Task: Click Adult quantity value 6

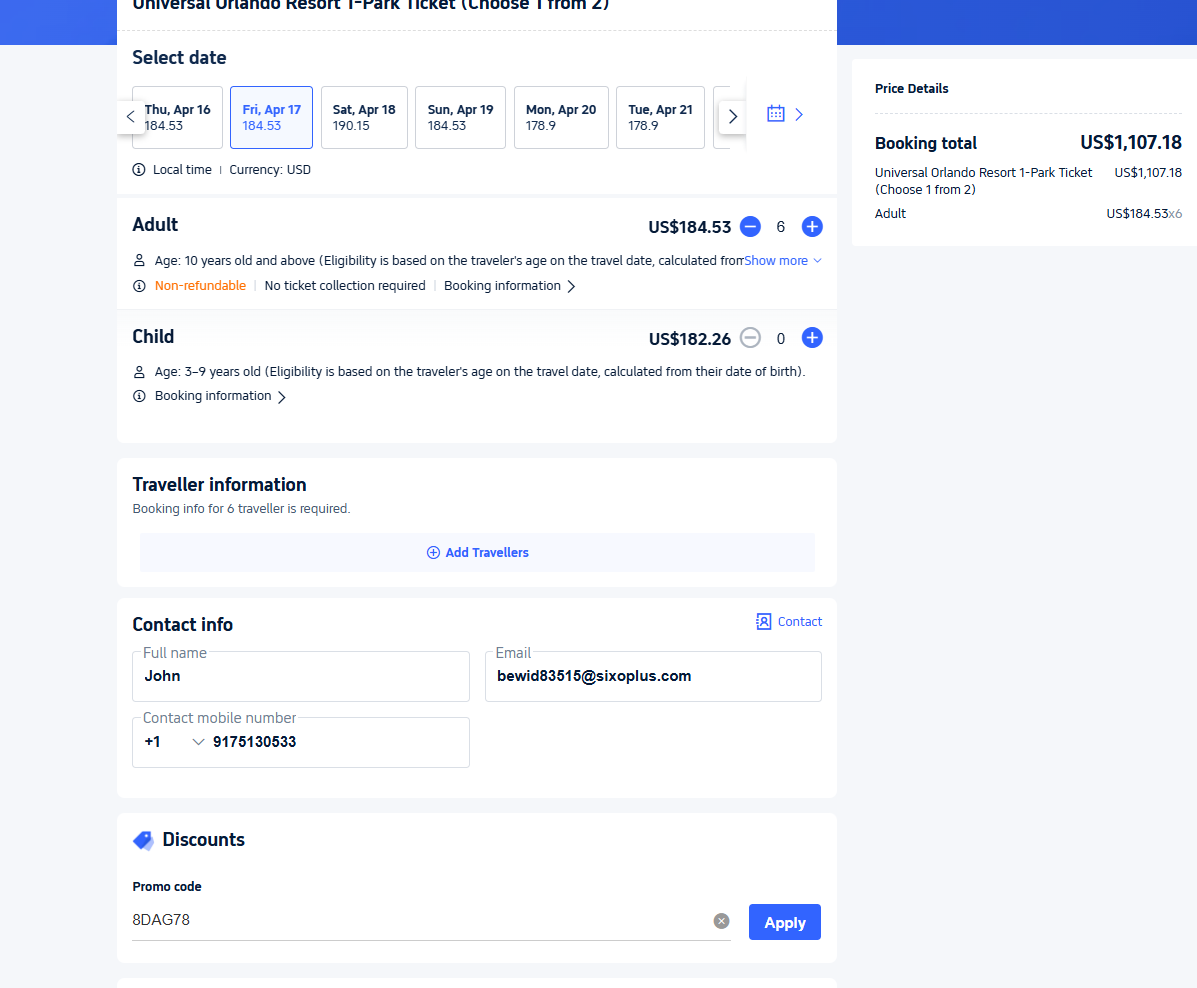Action: [781, 227]
